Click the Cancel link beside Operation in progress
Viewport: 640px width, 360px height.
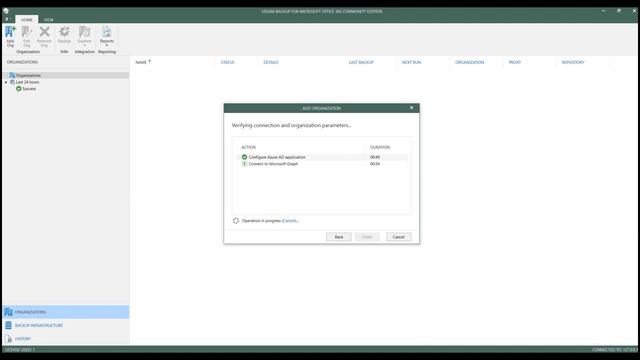(x=289, y=221)
